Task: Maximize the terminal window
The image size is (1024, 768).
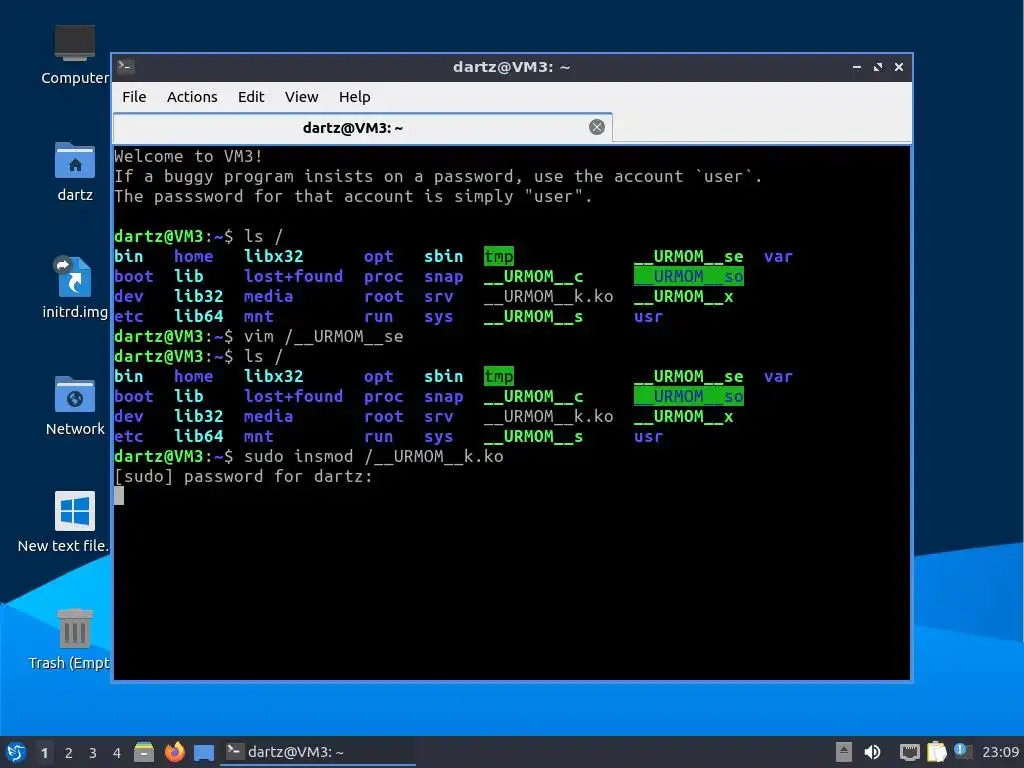Action: pyautogui.click(x=878, y=67)
